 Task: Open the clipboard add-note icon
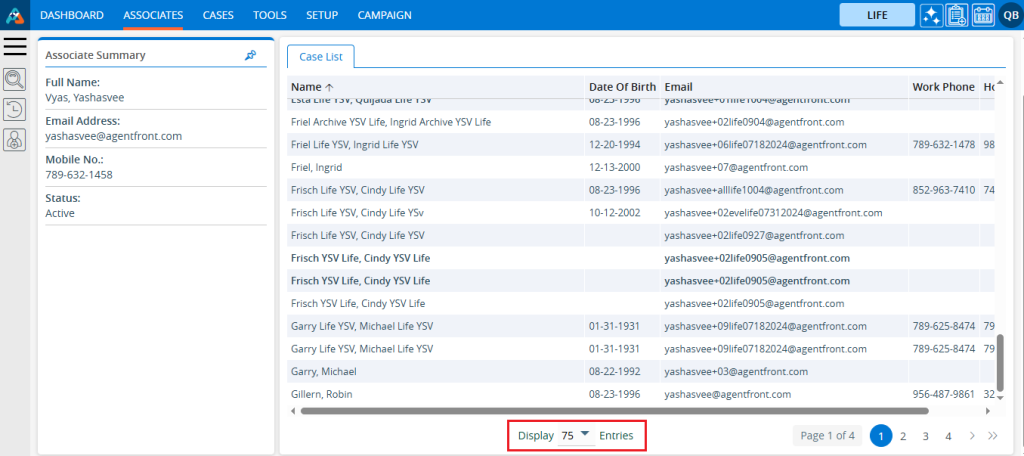[x=957, y=15]
